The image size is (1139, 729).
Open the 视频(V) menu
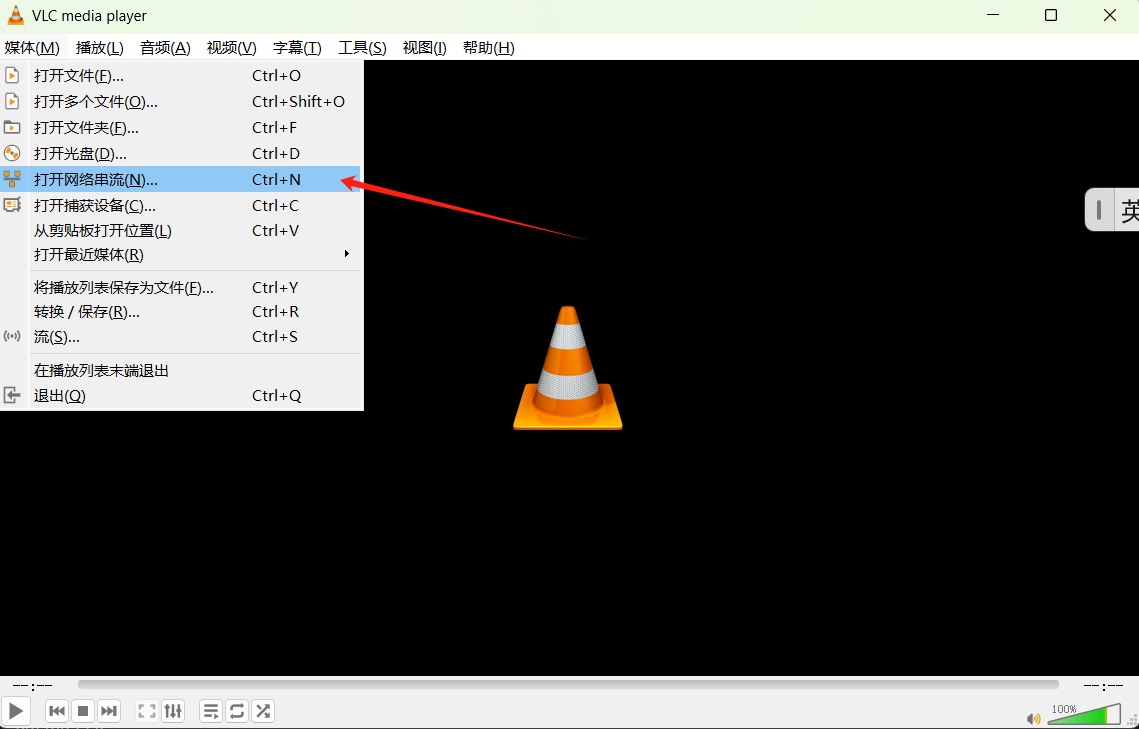(232, 48)
